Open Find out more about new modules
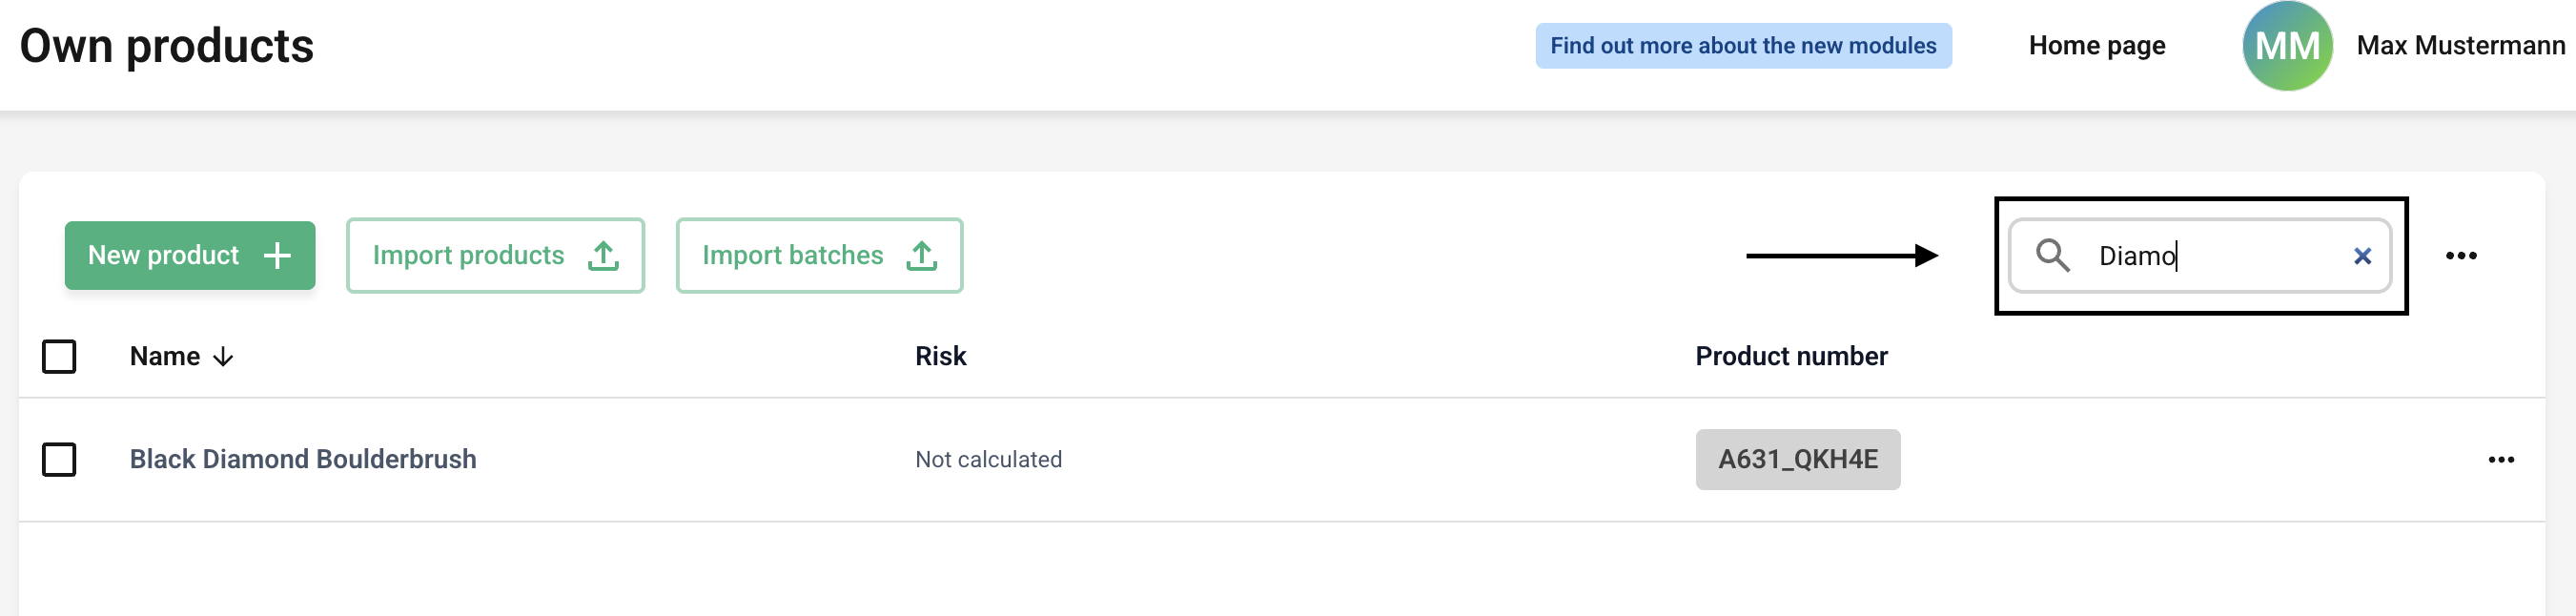 point(1743,46)
